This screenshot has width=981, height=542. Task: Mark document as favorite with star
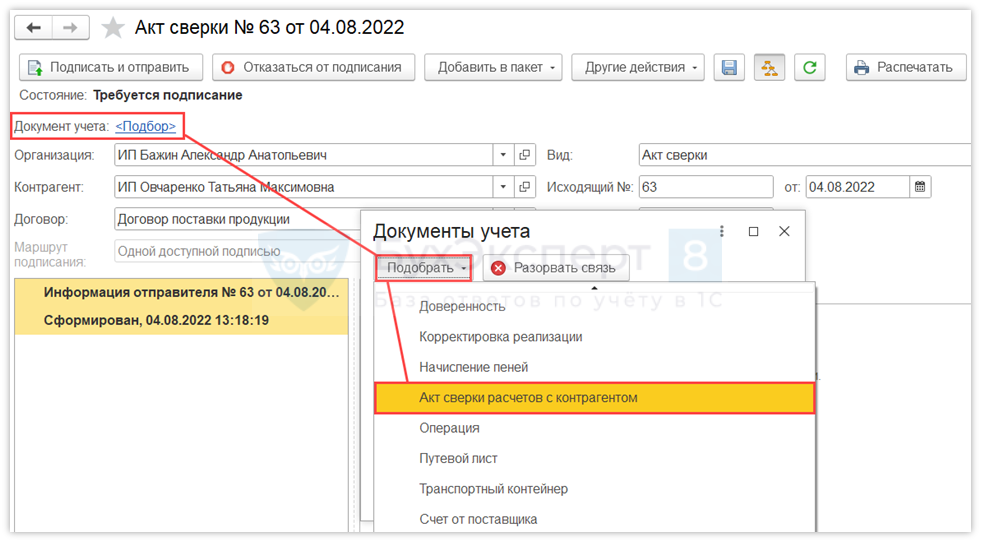point(113,28)
